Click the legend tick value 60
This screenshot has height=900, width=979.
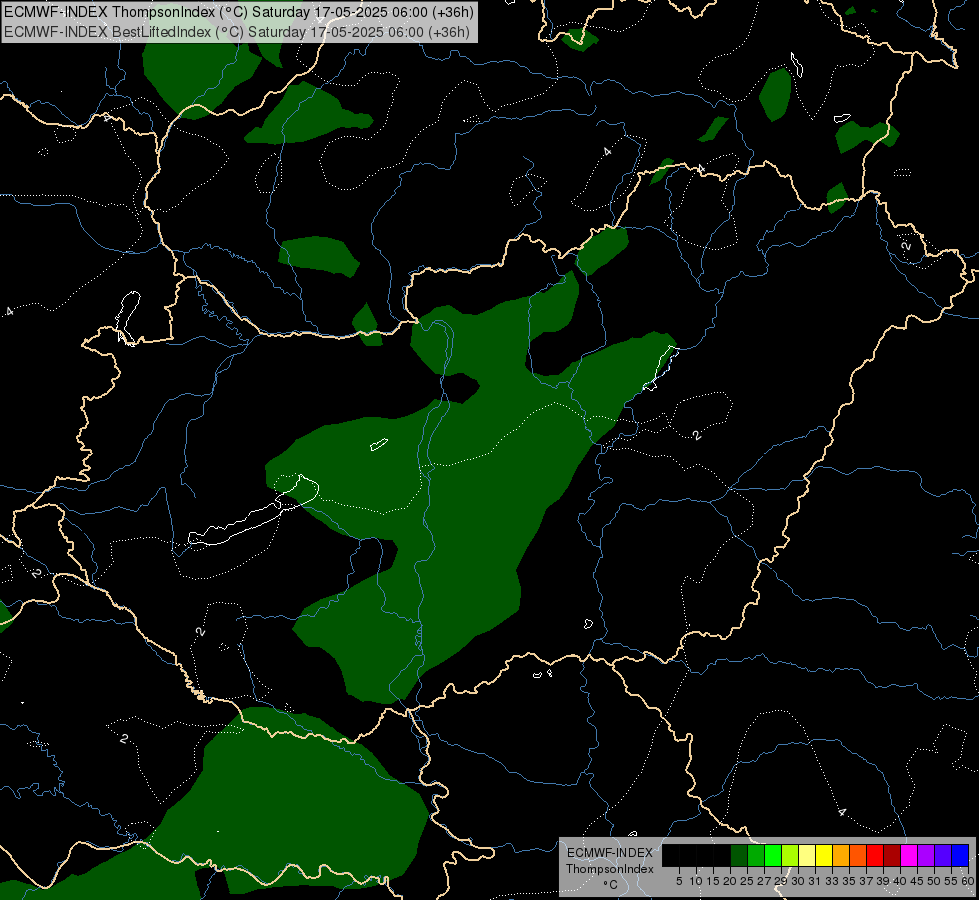pyautogui.click(x=968, y=881)
